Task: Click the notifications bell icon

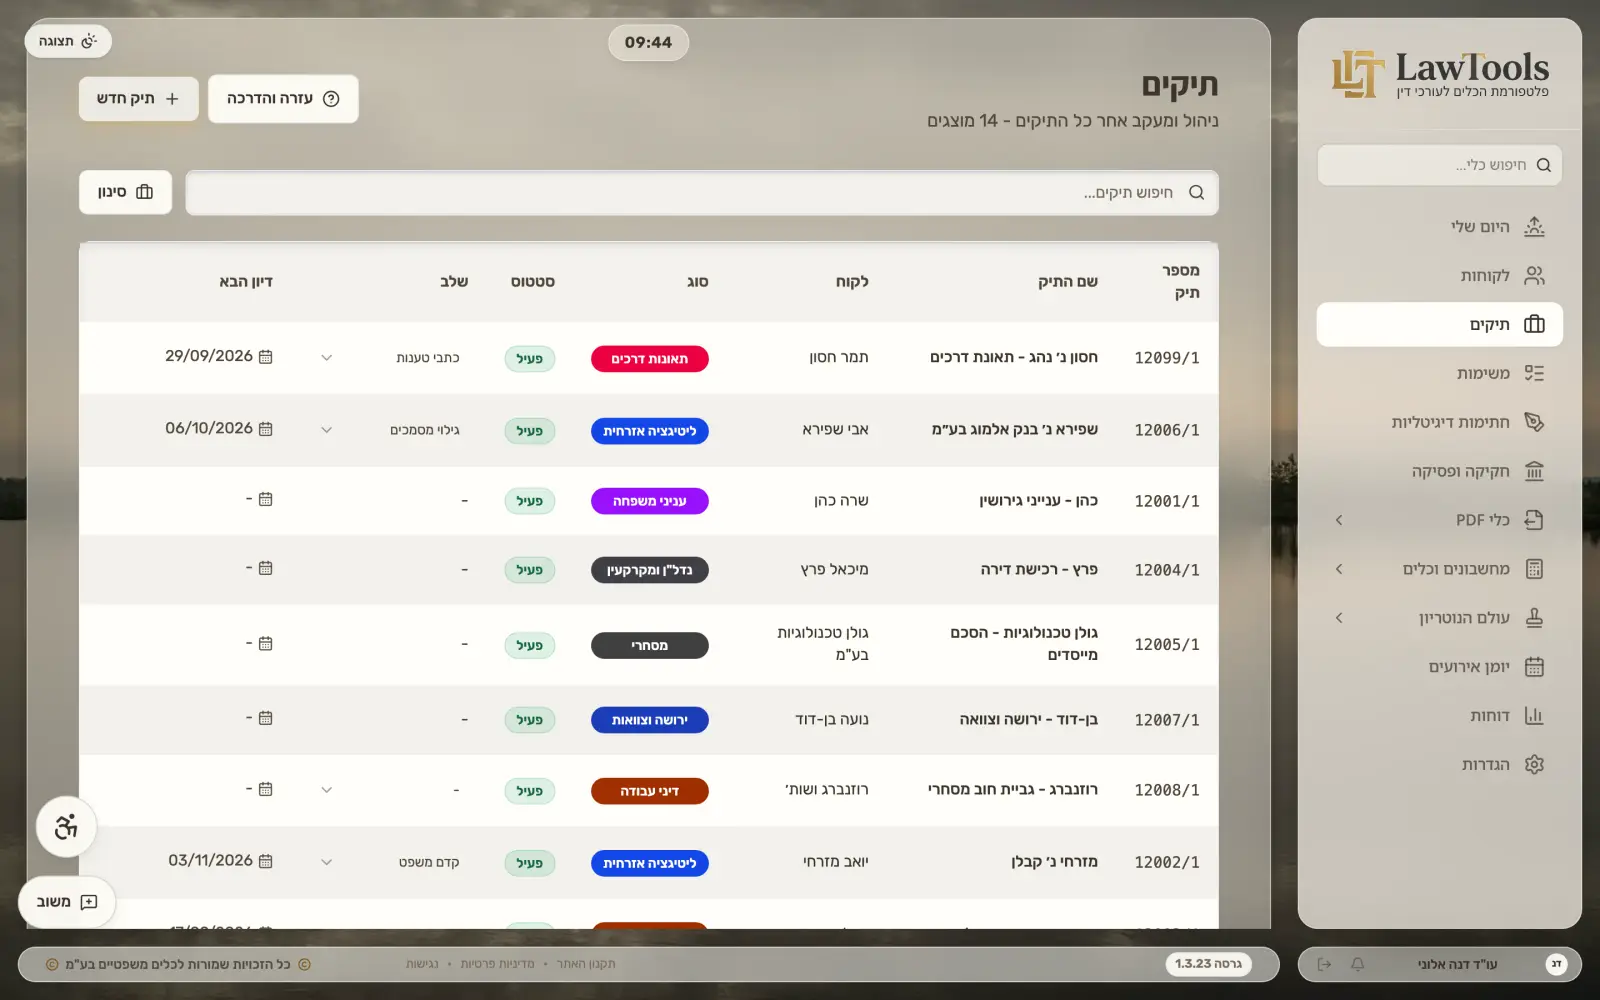Action: click(1357, 964)
